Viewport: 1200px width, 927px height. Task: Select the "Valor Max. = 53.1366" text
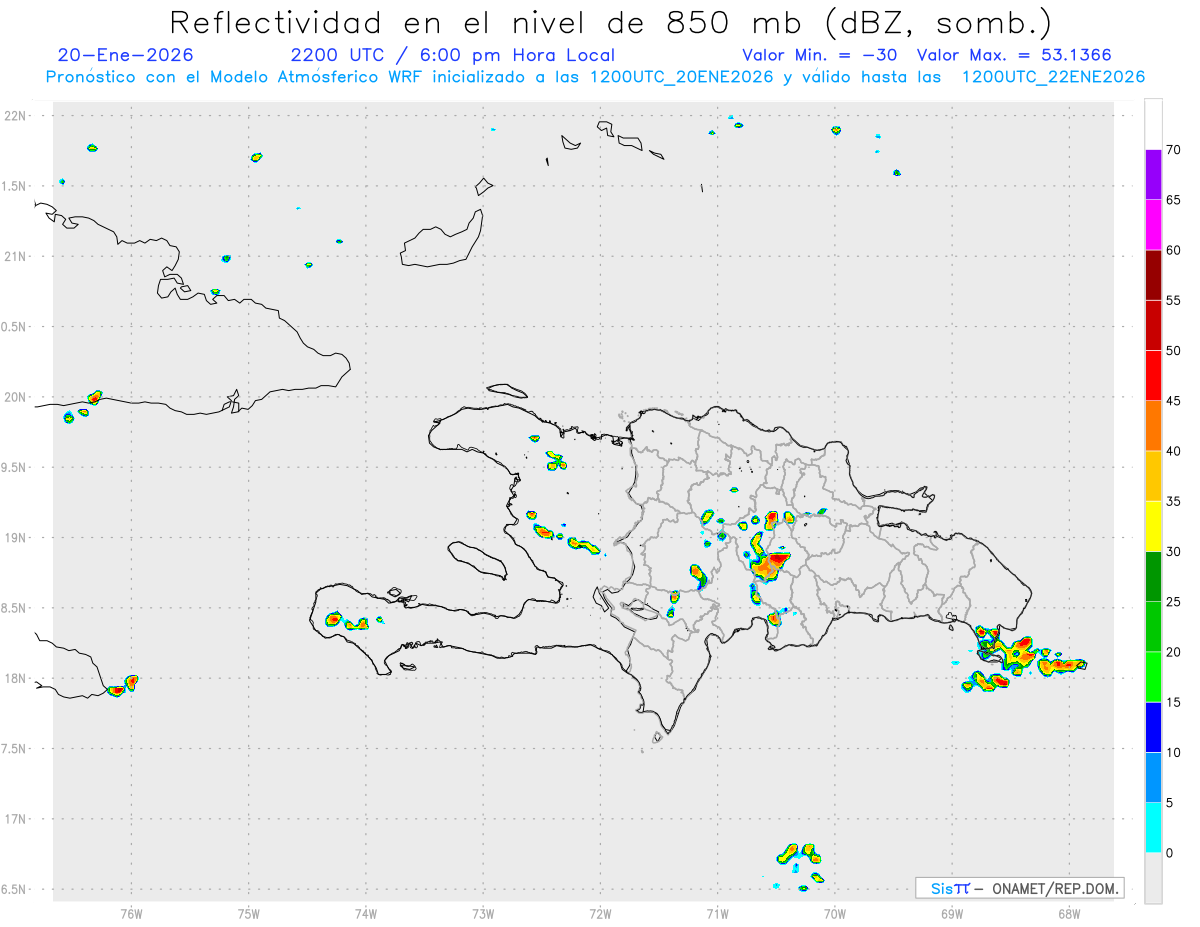(x=1014, y=55)
